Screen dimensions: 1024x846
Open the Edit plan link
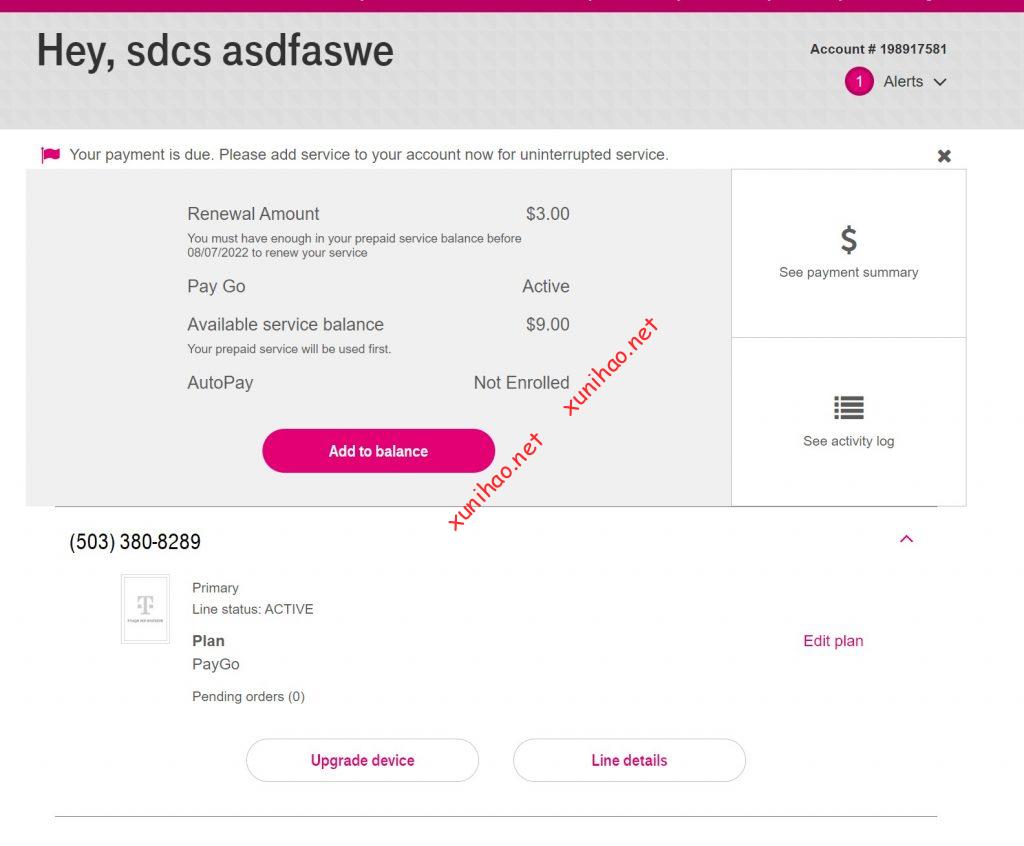click(833, 641)
